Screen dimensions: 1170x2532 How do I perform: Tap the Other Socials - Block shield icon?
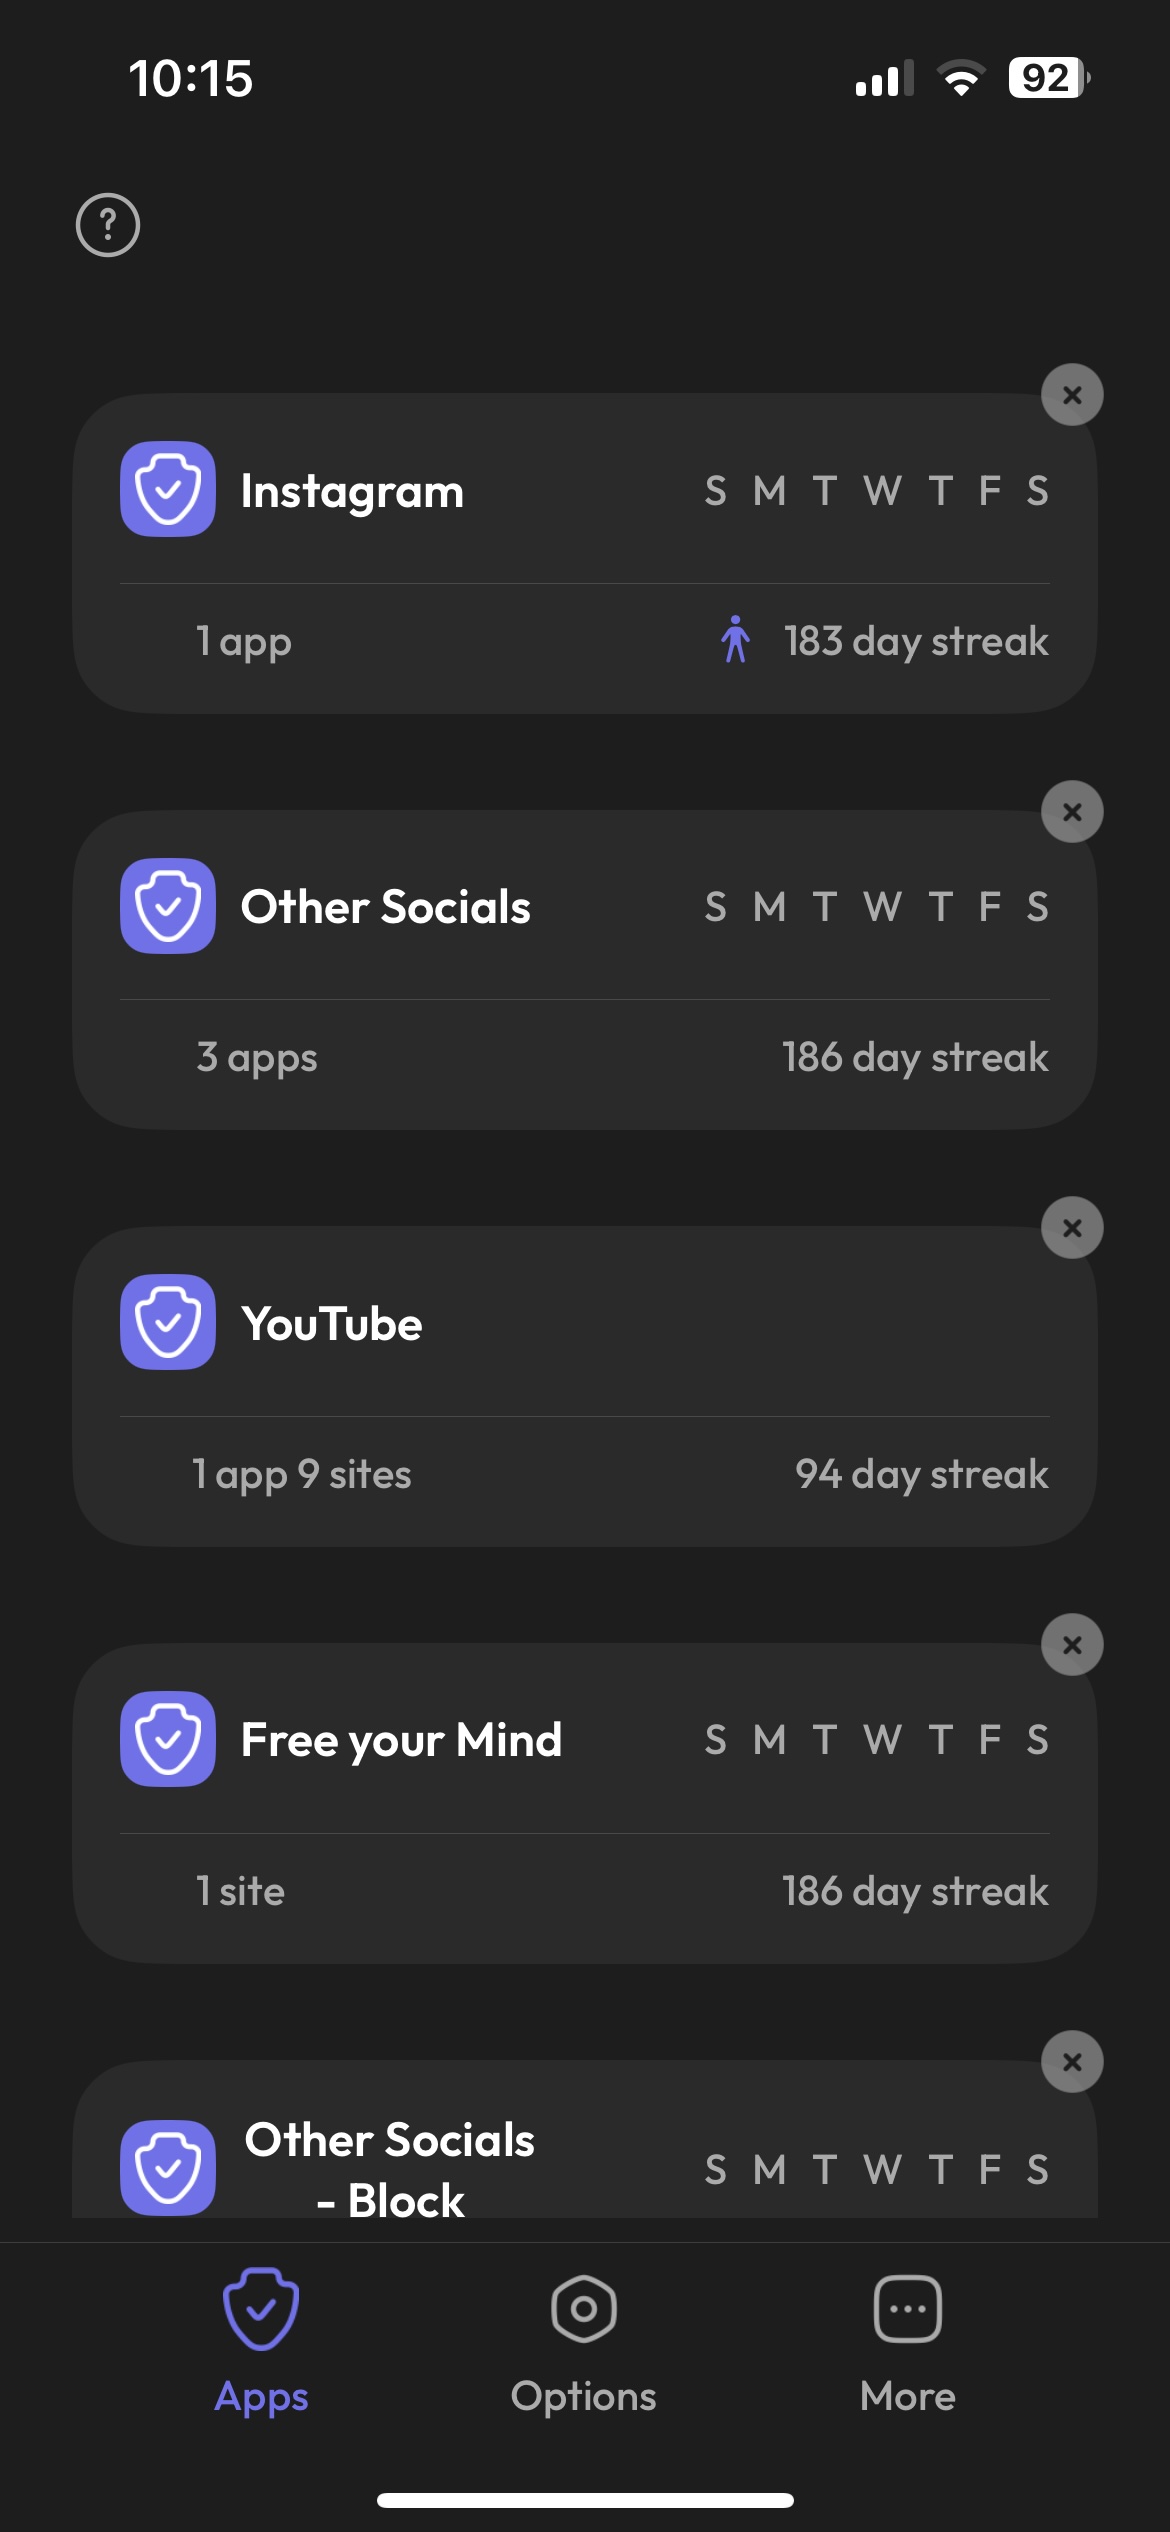coord(168,2167)
